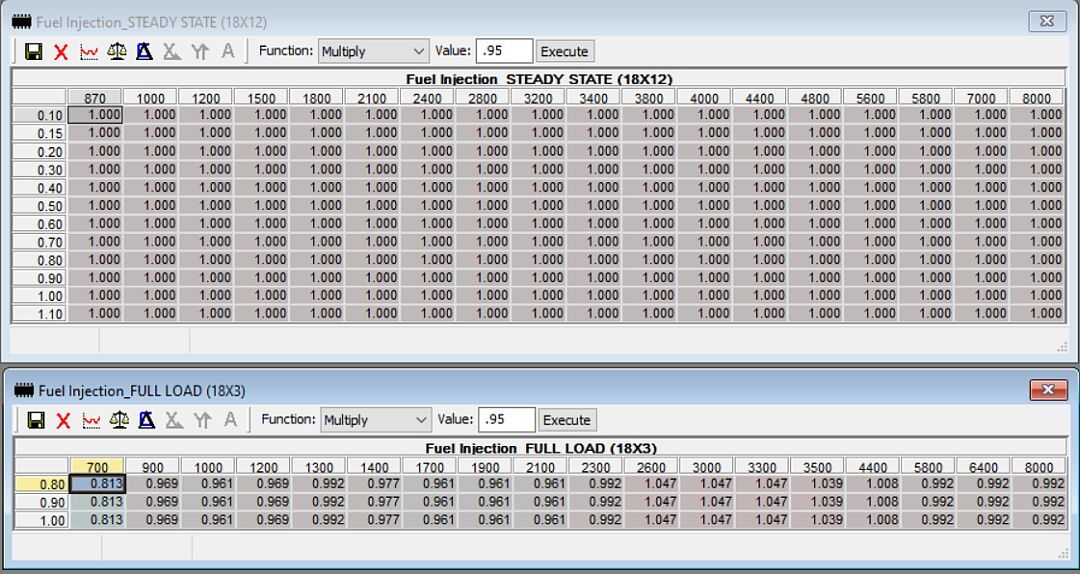
Task: Click the STEADY STATE (18X12) table title bar
Action: click(x=539, y=79)
